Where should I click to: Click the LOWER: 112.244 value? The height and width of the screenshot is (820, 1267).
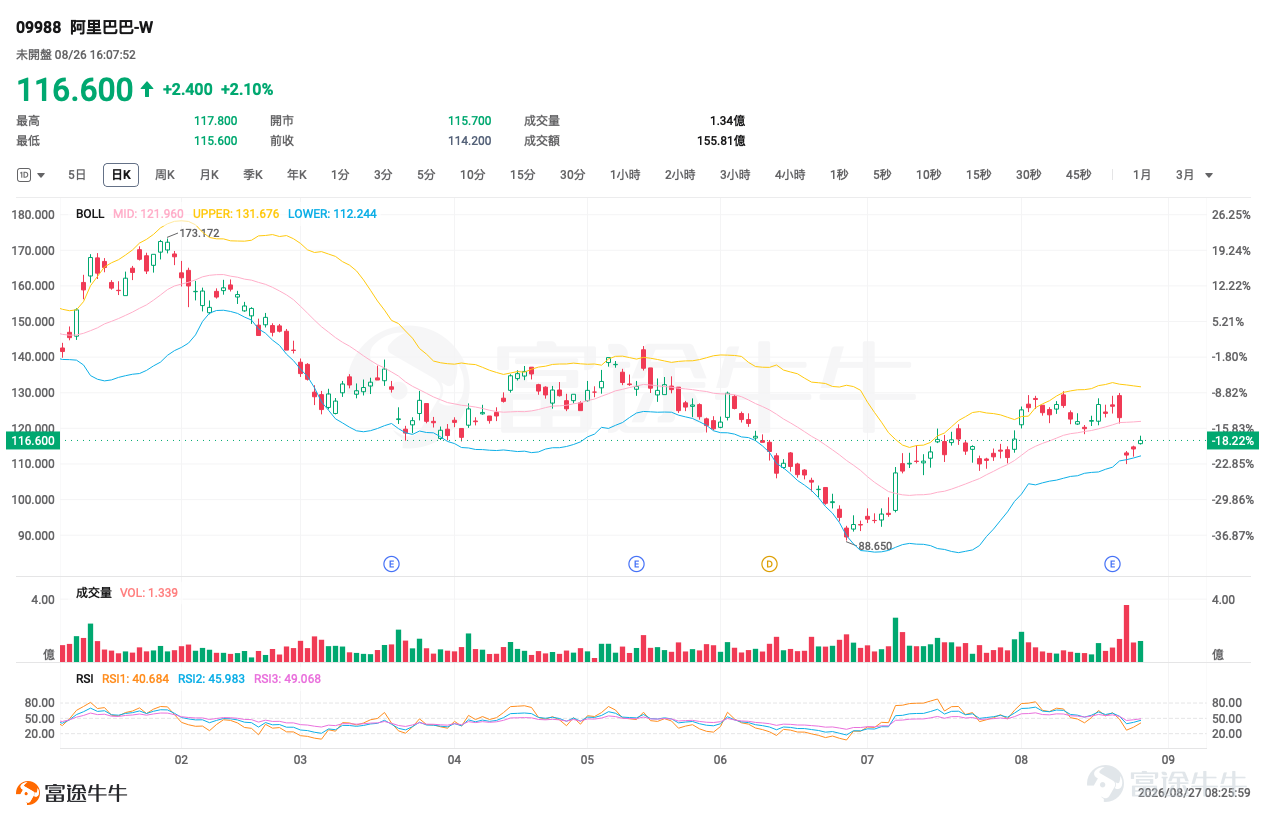tap(332, 214)
